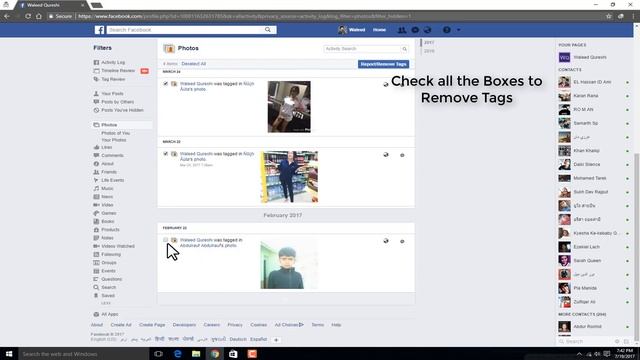Click the Likes thumbs-up icon

[96, 147]
